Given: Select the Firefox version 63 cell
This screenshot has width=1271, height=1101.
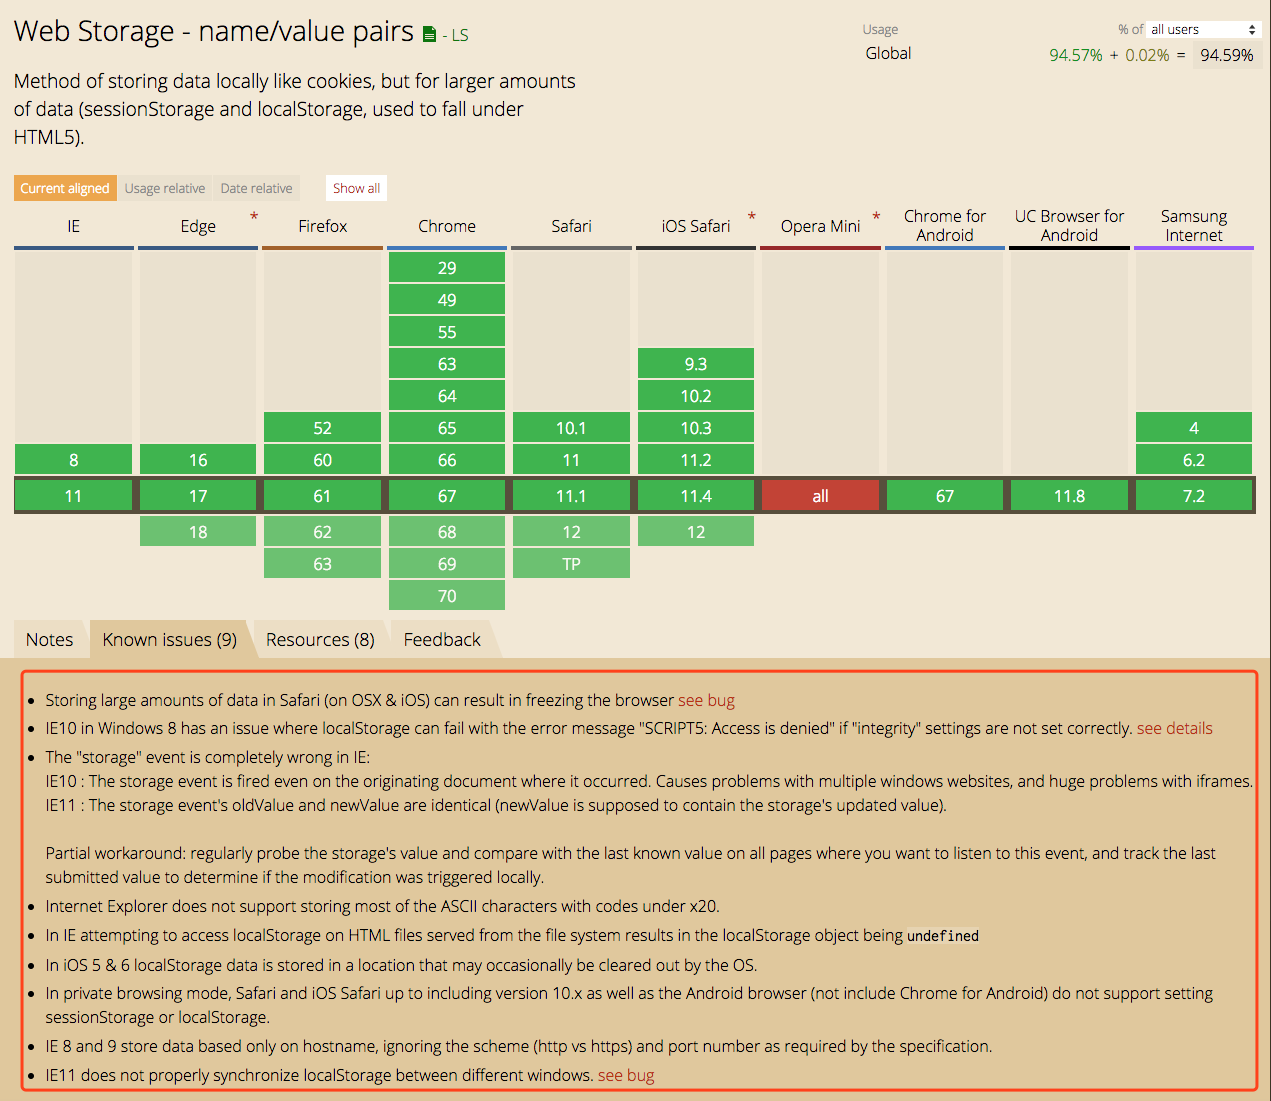Looking at the screenshot, I should (x=323, y=564).
